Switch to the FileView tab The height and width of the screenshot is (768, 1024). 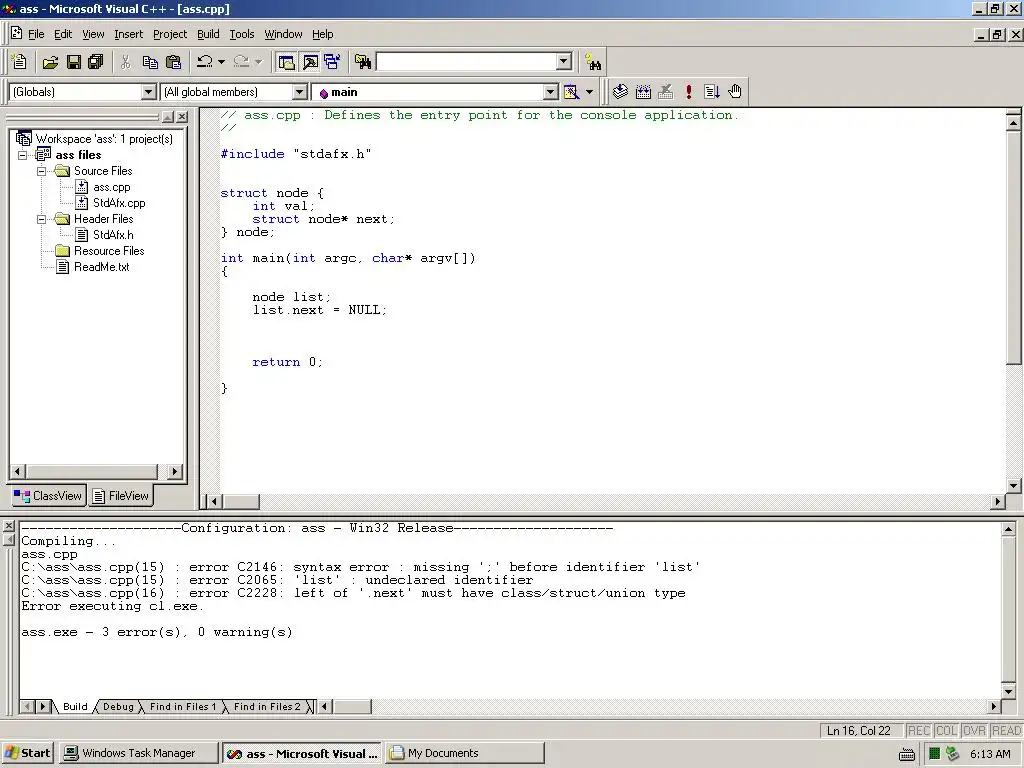pyautogui.click(x=121, y=496)
